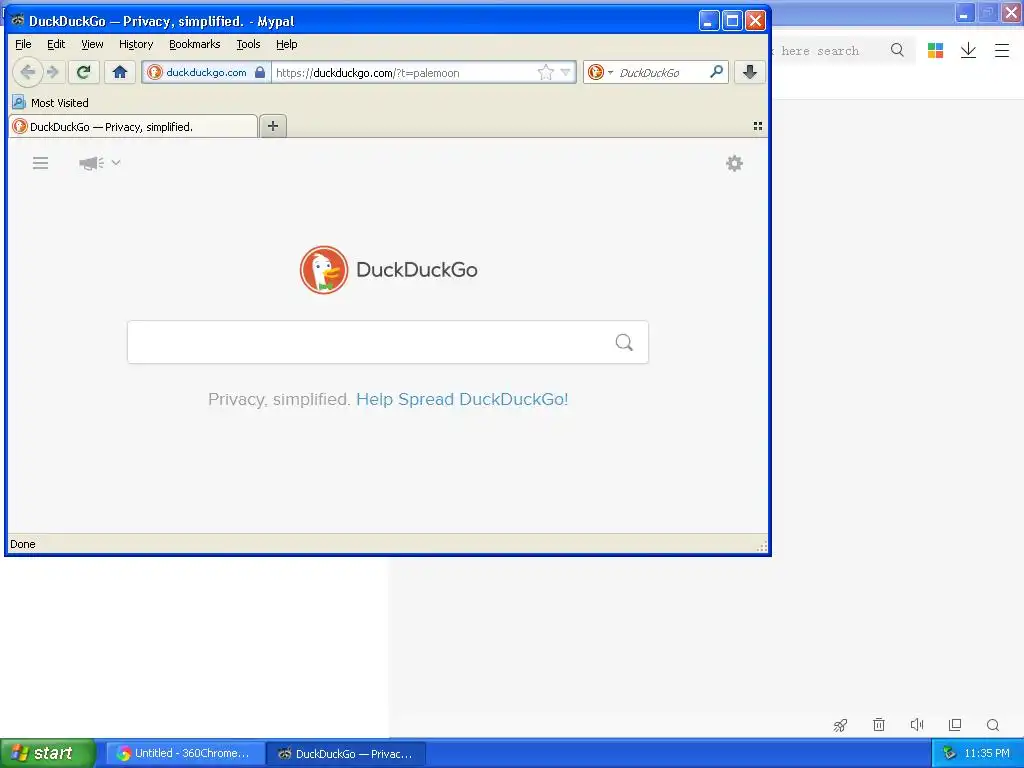Open downloads in the 360Chrome window
Viewport: 1024px width, 768px height.
[x=968, y=50]
